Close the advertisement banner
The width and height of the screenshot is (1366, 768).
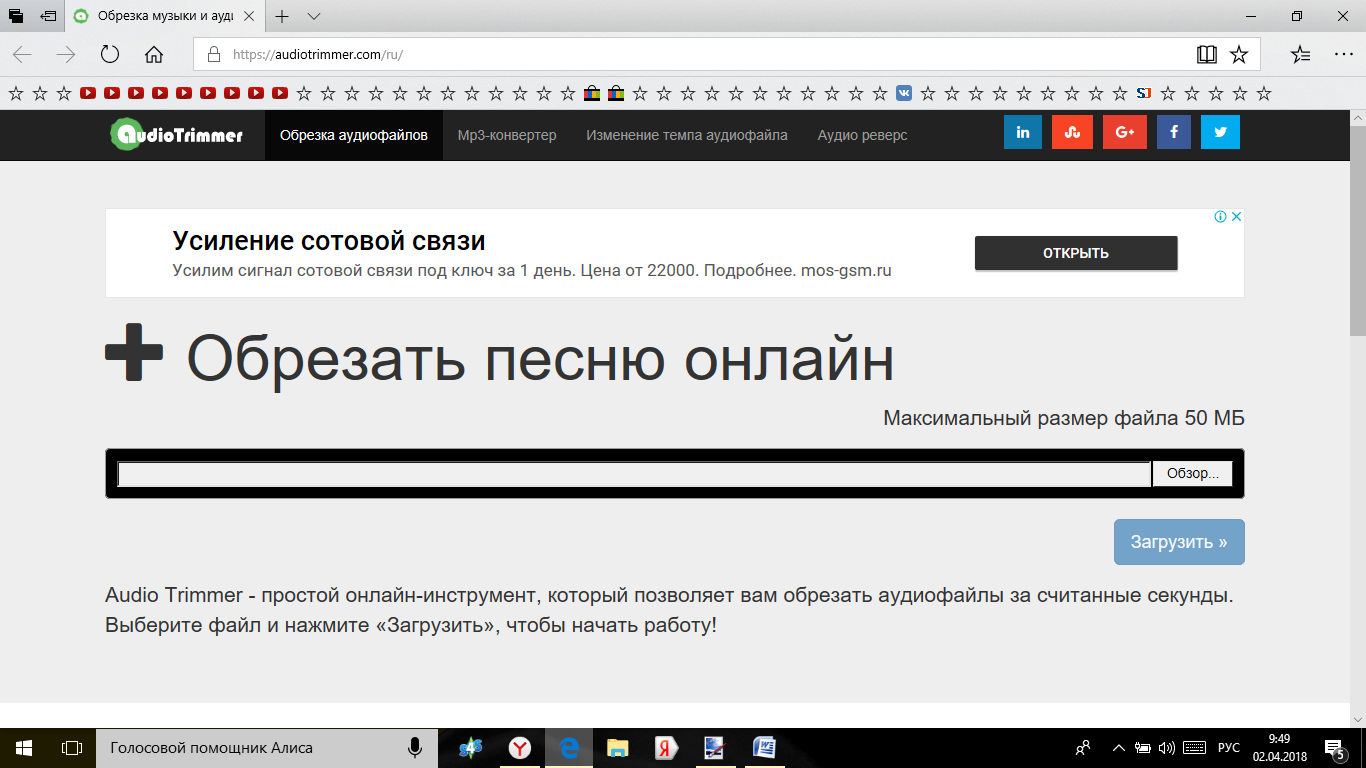tap(1236, 216)
